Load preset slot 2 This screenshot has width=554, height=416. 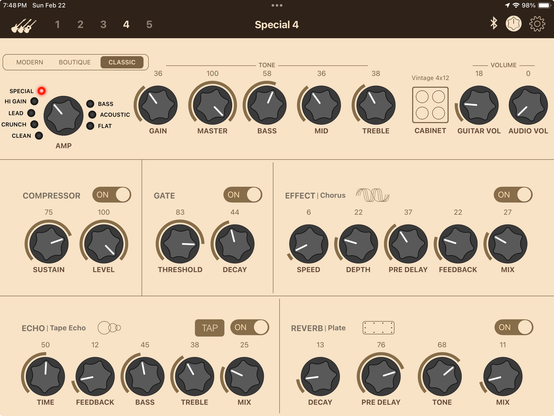pyautogui.click(x=81, y=24)
